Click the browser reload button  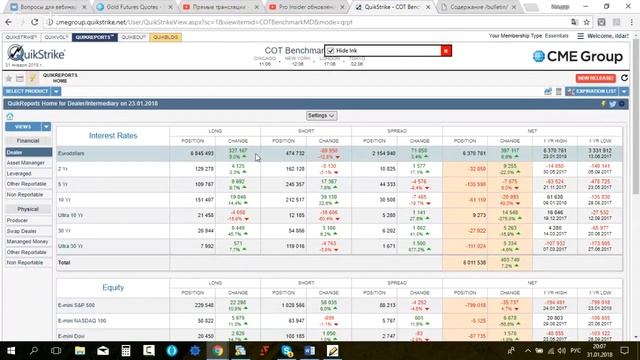coord(35,22)
